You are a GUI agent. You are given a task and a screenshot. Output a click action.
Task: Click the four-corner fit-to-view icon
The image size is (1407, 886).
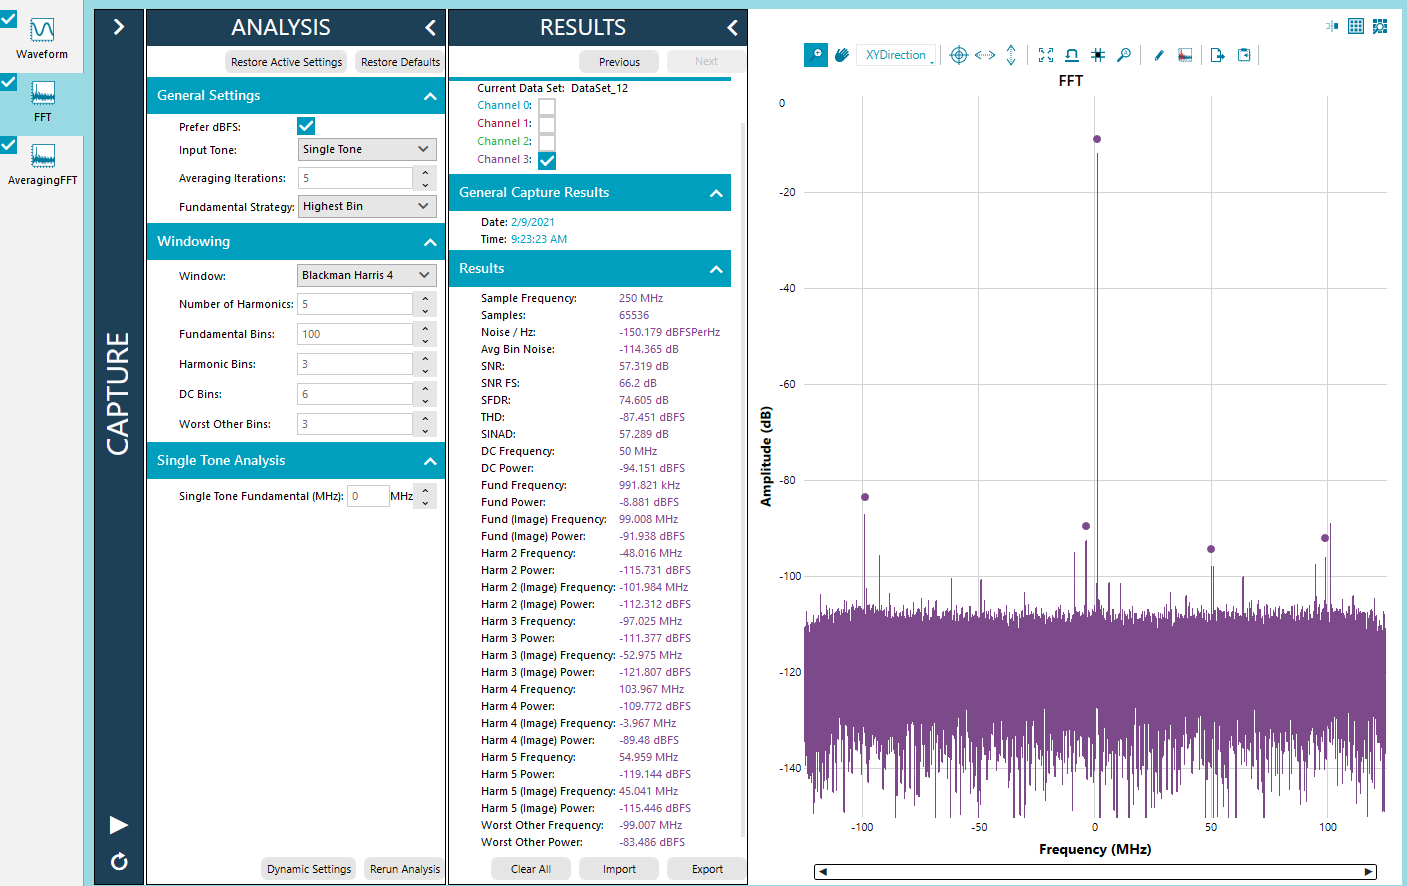click(x=1046, y=55)
